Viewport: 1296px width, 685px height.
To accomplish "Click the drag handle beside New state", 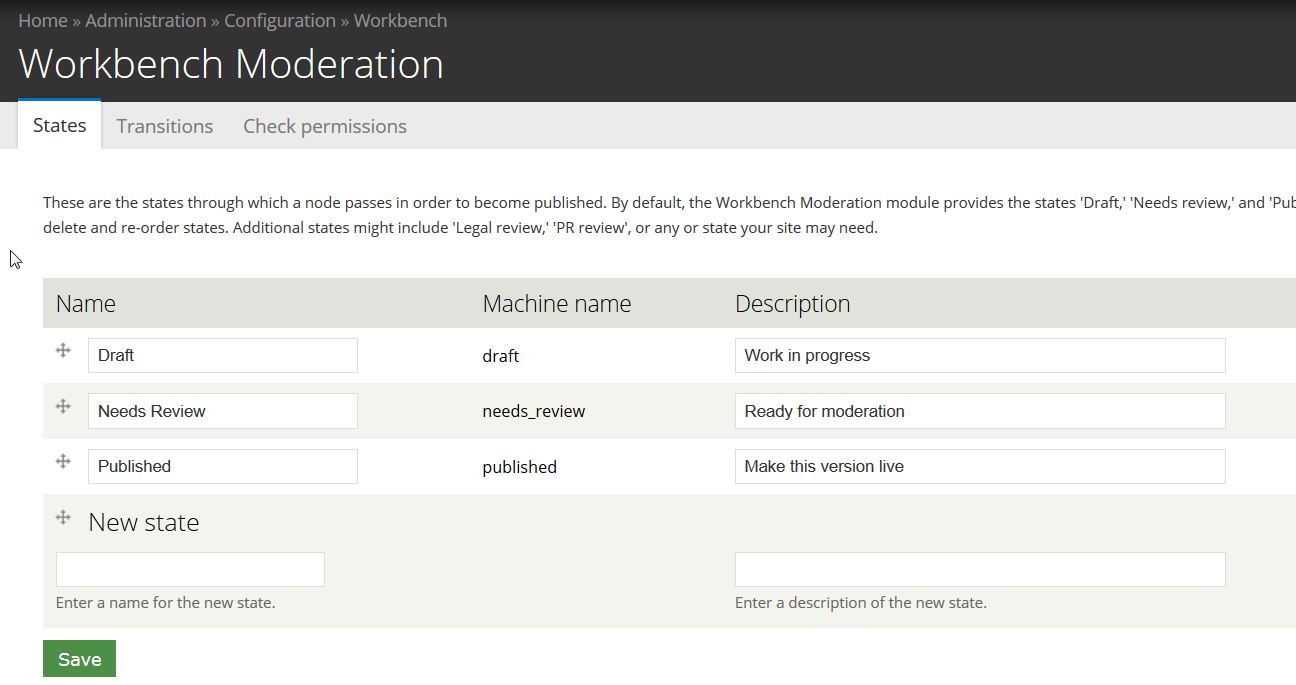I will tap(63, 517).
